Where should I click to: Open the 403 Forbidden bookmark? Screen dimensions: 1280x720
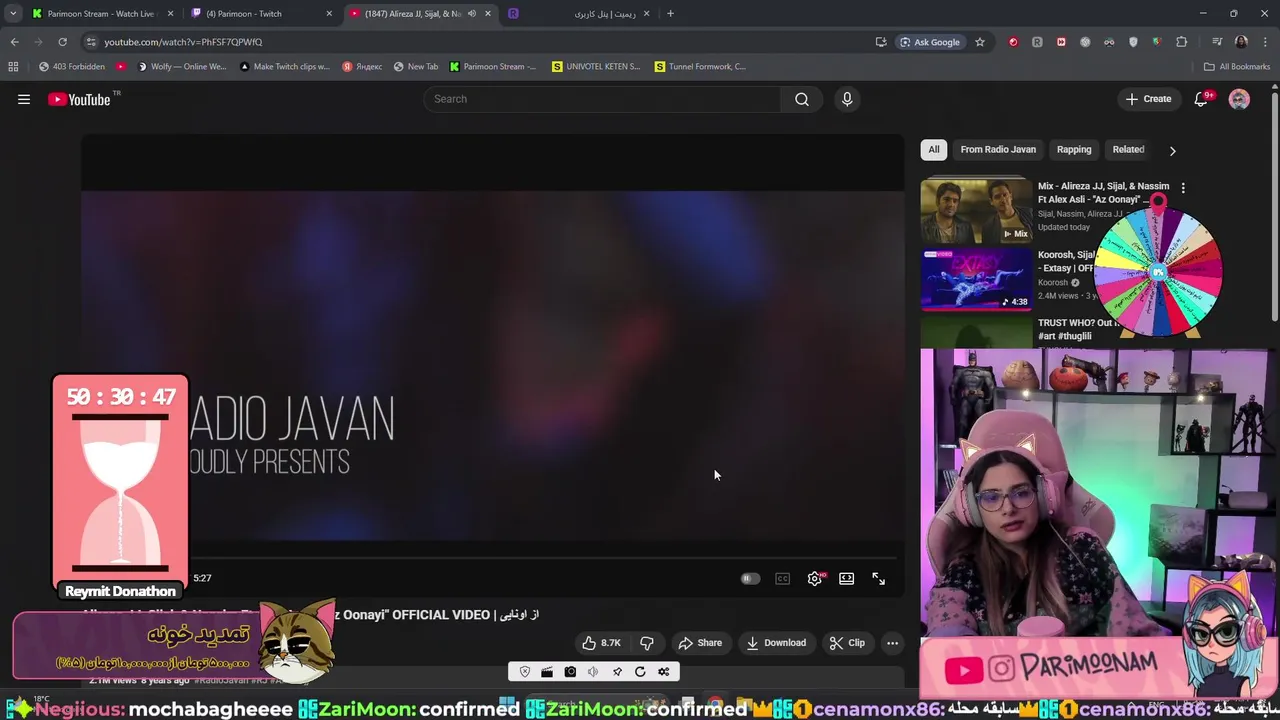click(72, 67)
